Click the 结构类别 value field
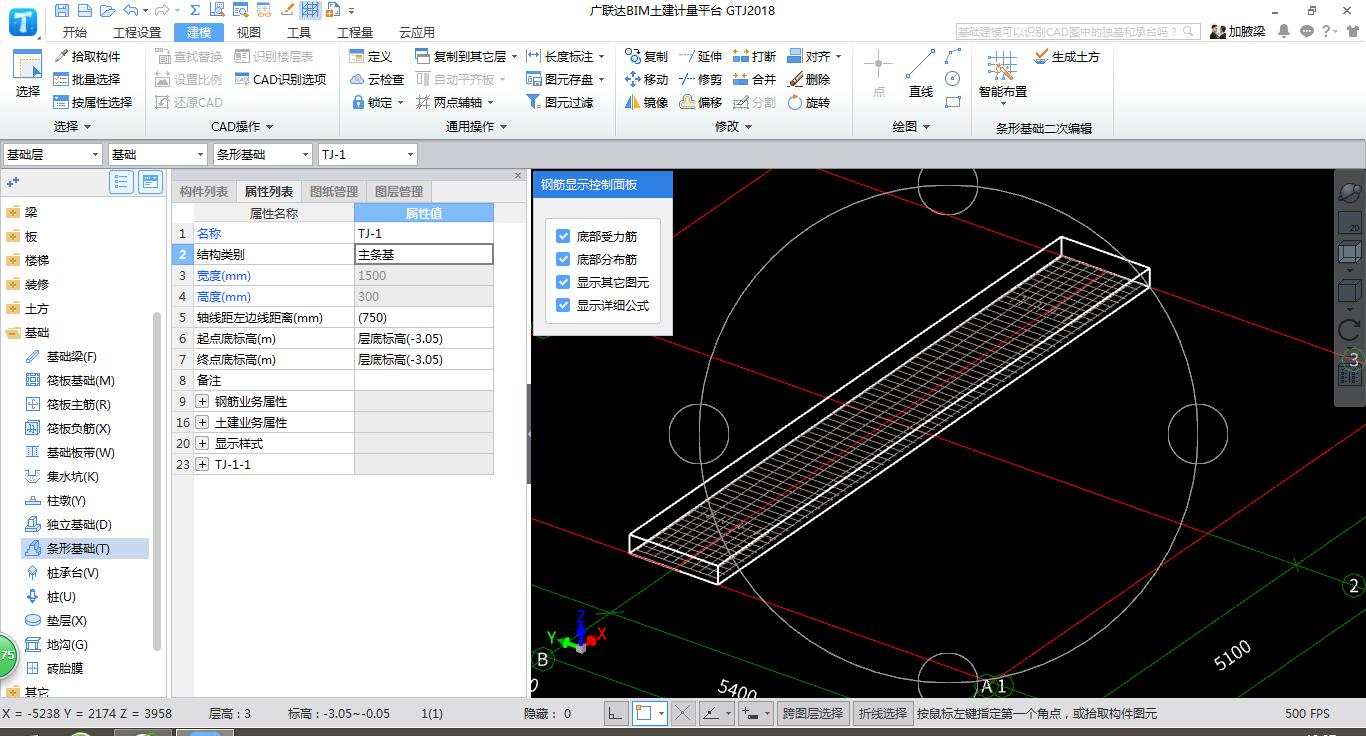This screenshot has height=736, width=1366. click(424, 255)
